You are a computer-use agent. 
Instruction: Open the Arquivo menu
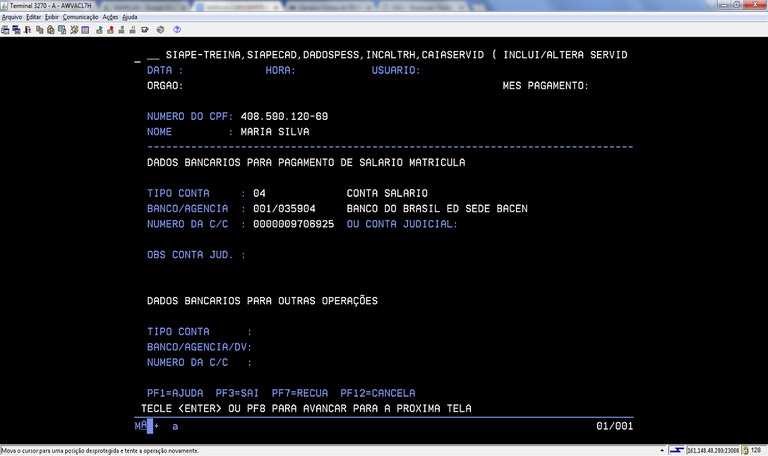[12, 17]
